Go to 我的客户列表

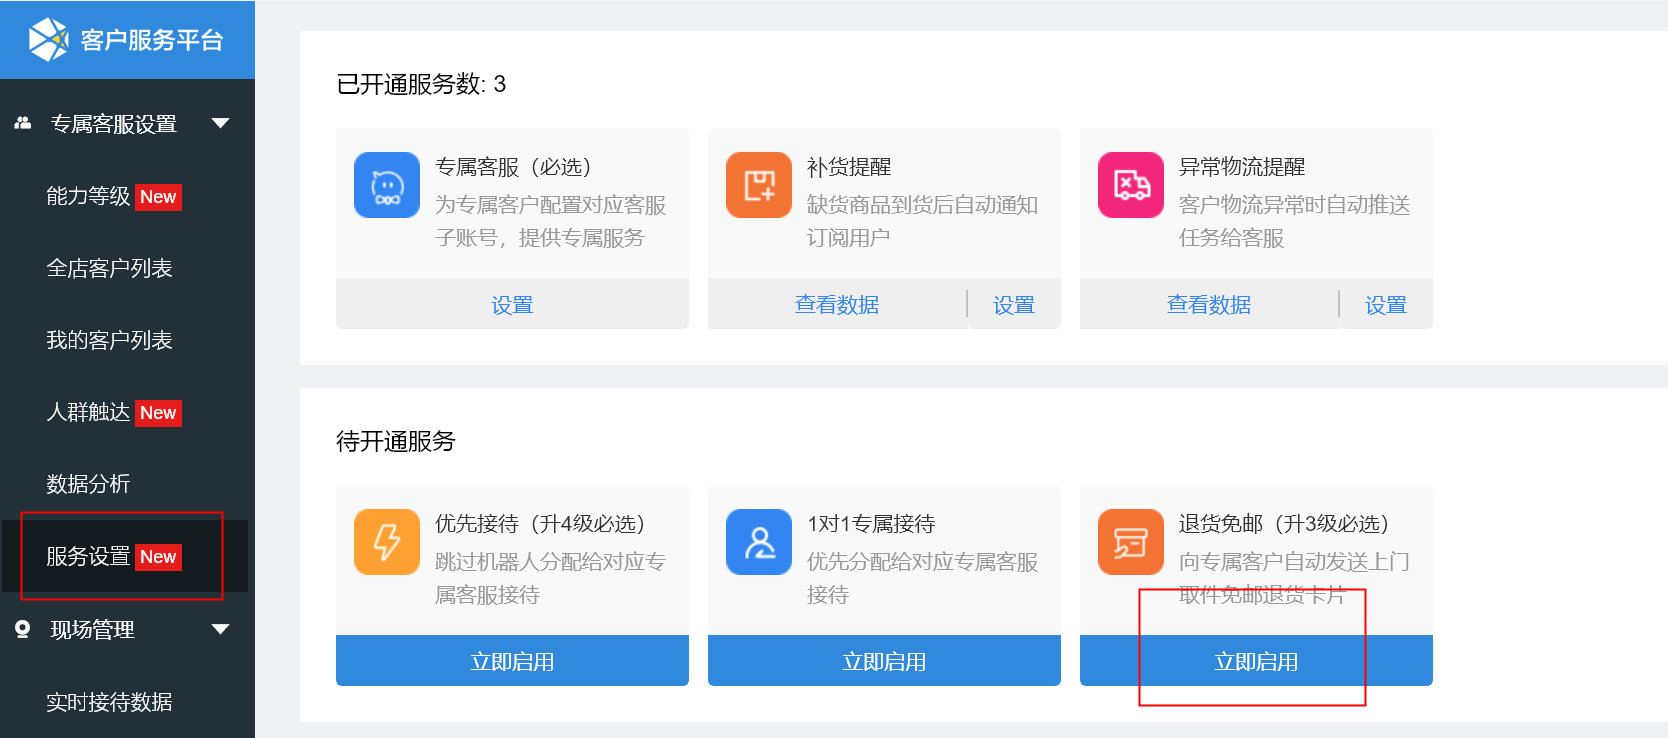click(x=109, y=340)
